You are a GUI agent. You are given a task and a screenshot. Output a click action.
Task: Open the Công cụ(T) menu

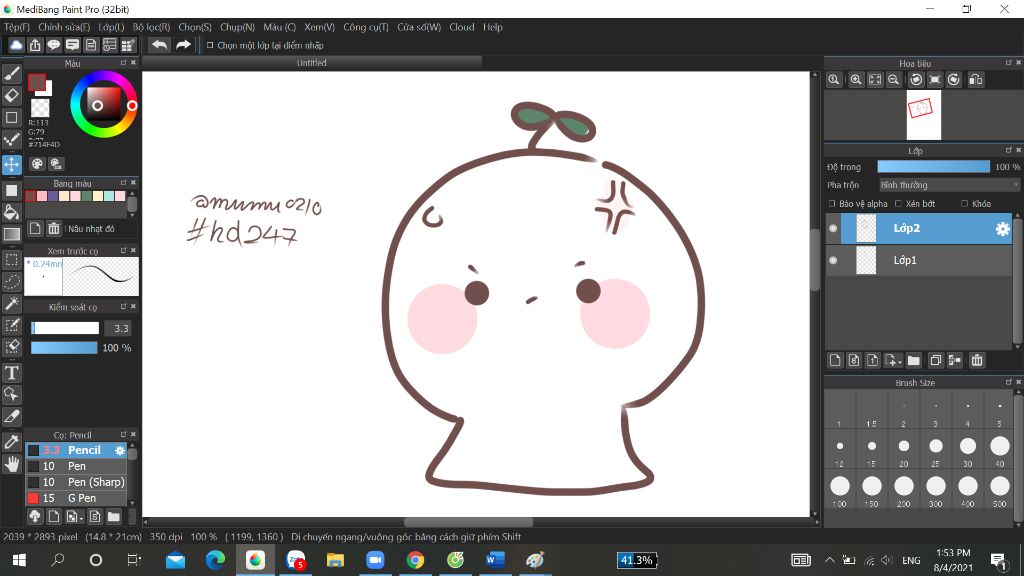(x=366, y=27)
